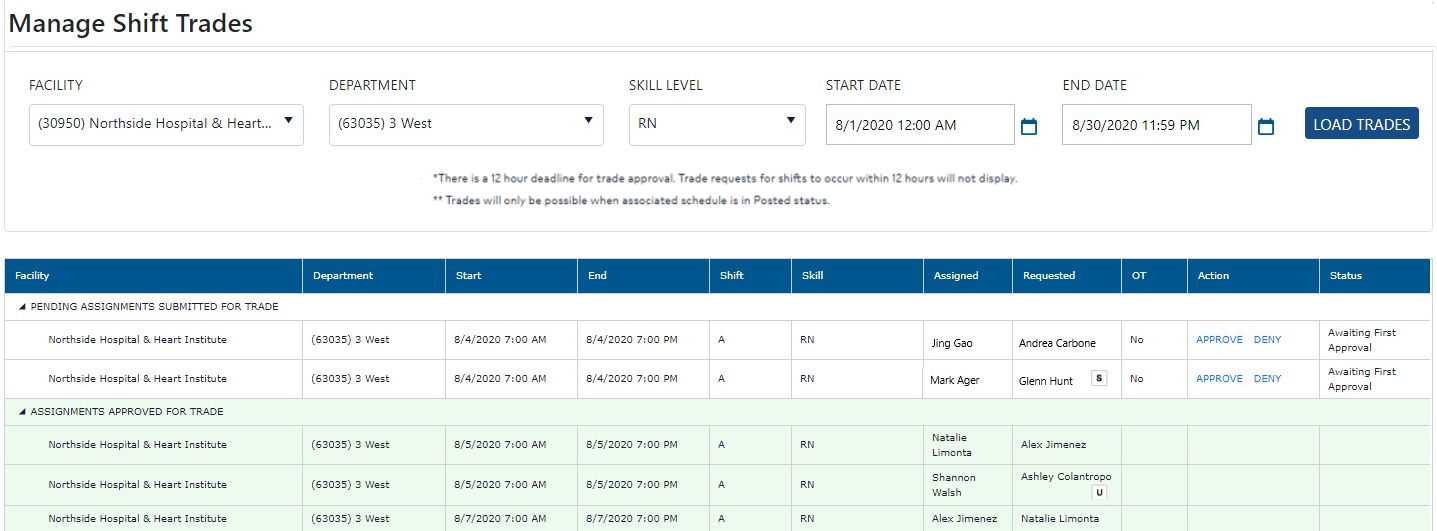This screenshot has height=531, width=1437.
Task: Open the End Date calendar picker
Action: pos(1265,126)
